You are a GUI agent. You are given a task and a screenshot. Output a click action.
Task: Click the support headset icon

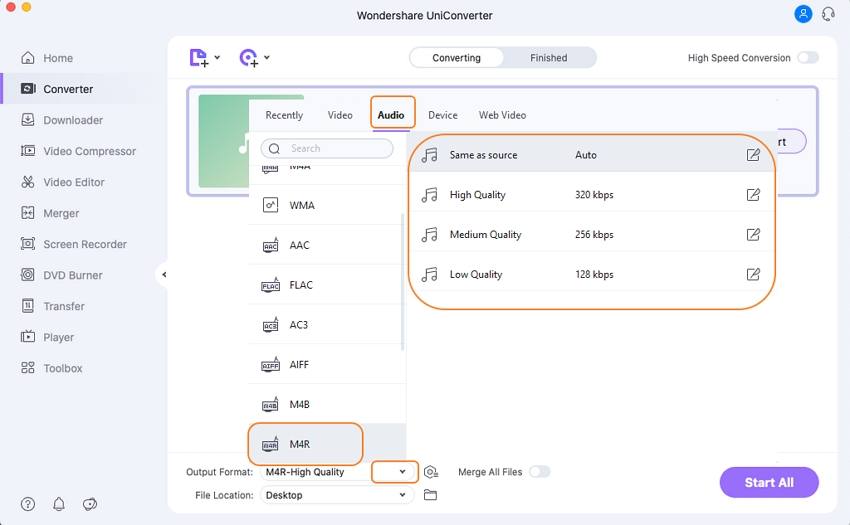[x=828, y=14]
